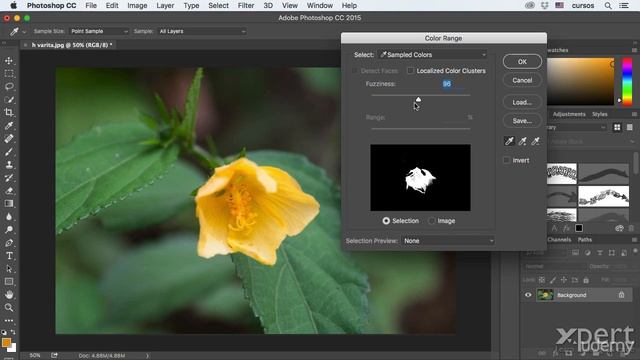The width and height of the screenshot is (640, 360).
Task: Open the Selection Preview dropdown
Action: [448, 241]
